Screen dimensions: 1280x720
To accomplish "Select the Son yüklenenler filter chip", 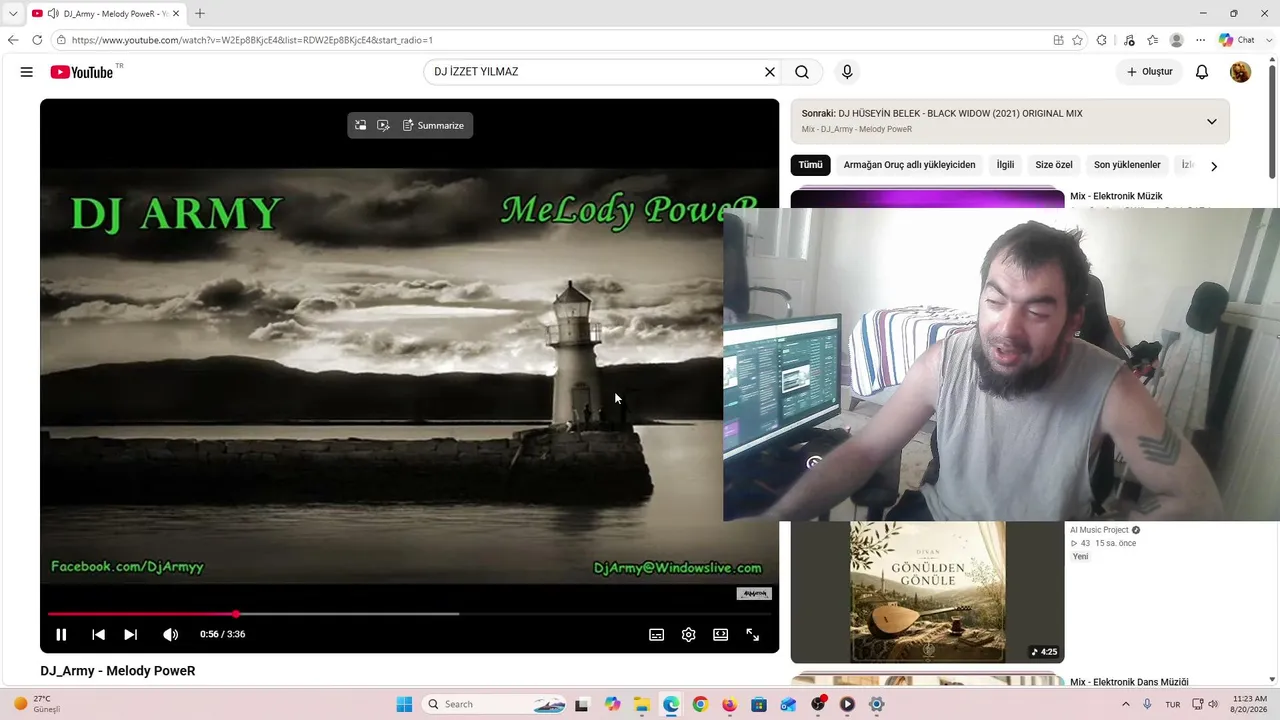I will (1127, 165).
